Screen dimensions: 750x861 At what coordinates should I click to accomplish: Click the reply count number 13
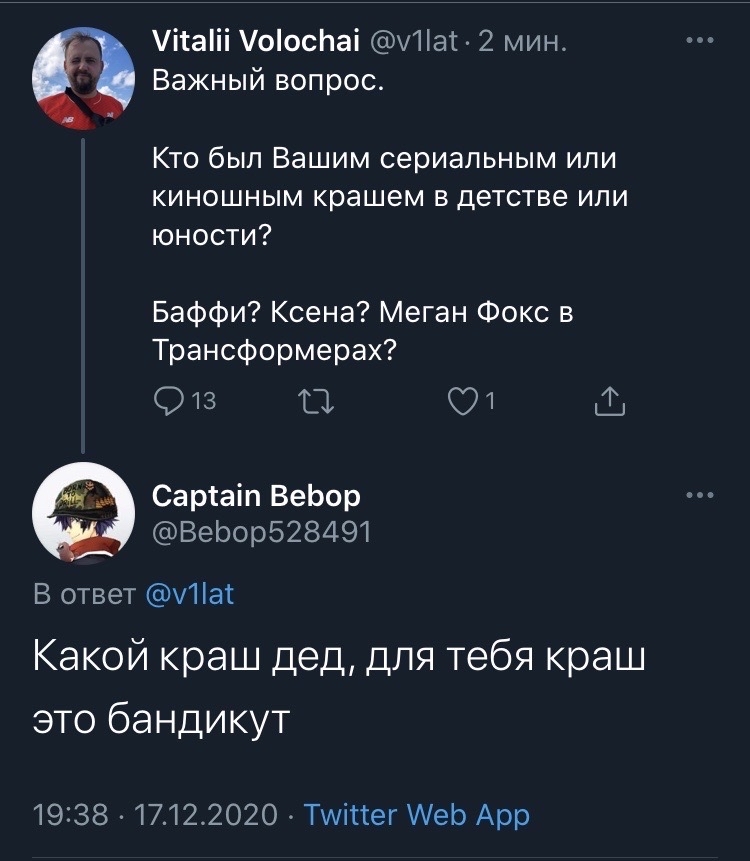pos(203,402)
